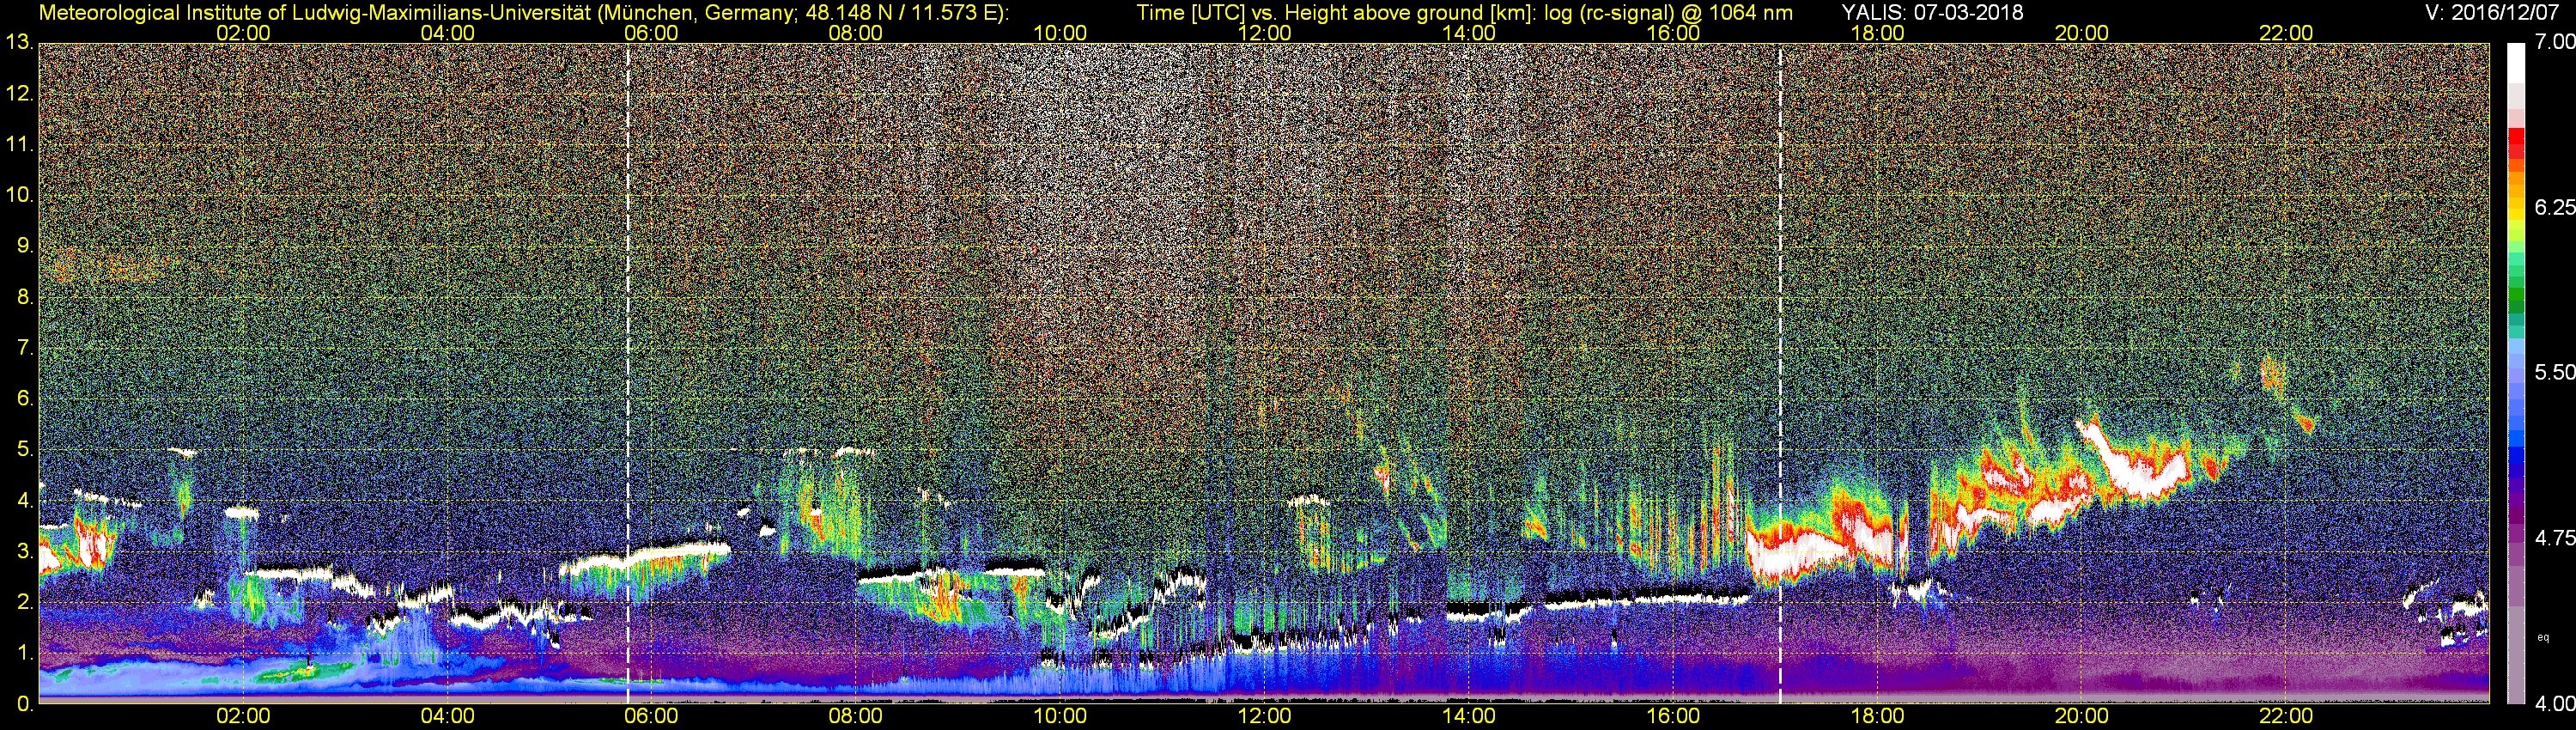Click the white dashed vertical line near 06:00
2576x730 pixels.
pyautogui.click(x=628, y=373)
